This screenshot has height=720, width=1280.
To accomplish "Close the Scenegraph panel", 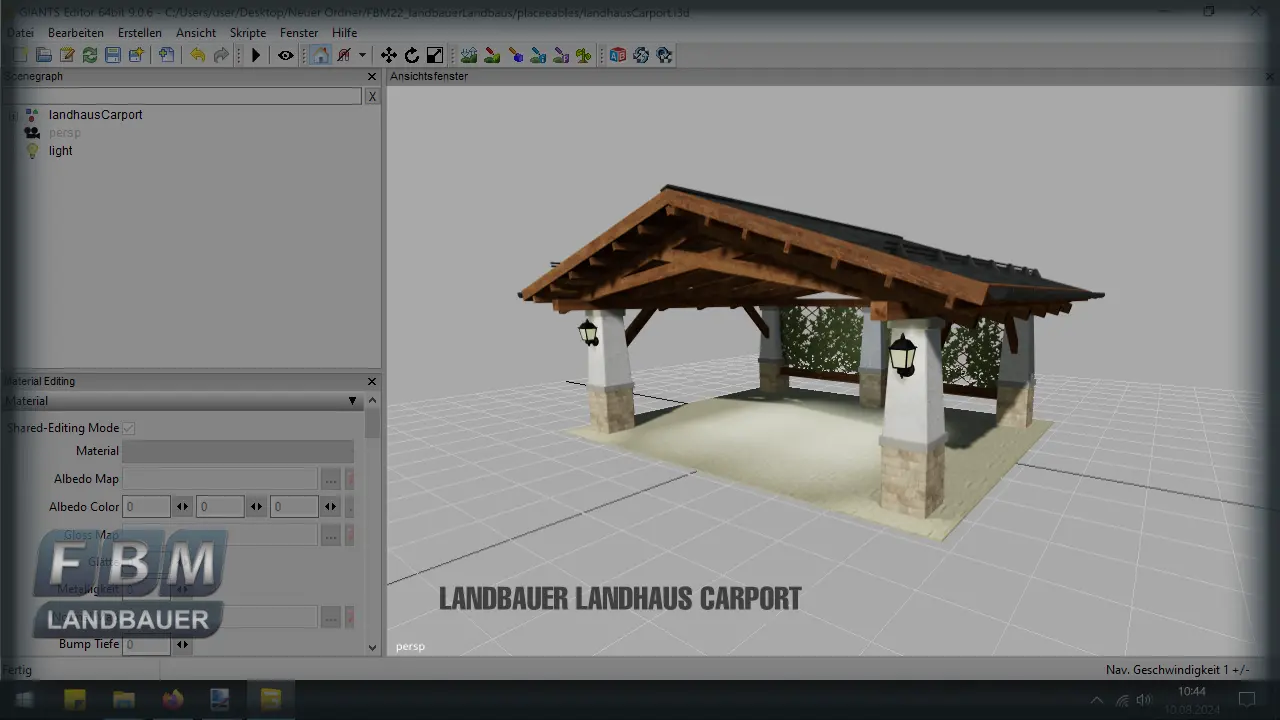I will [x=372, y=77].
